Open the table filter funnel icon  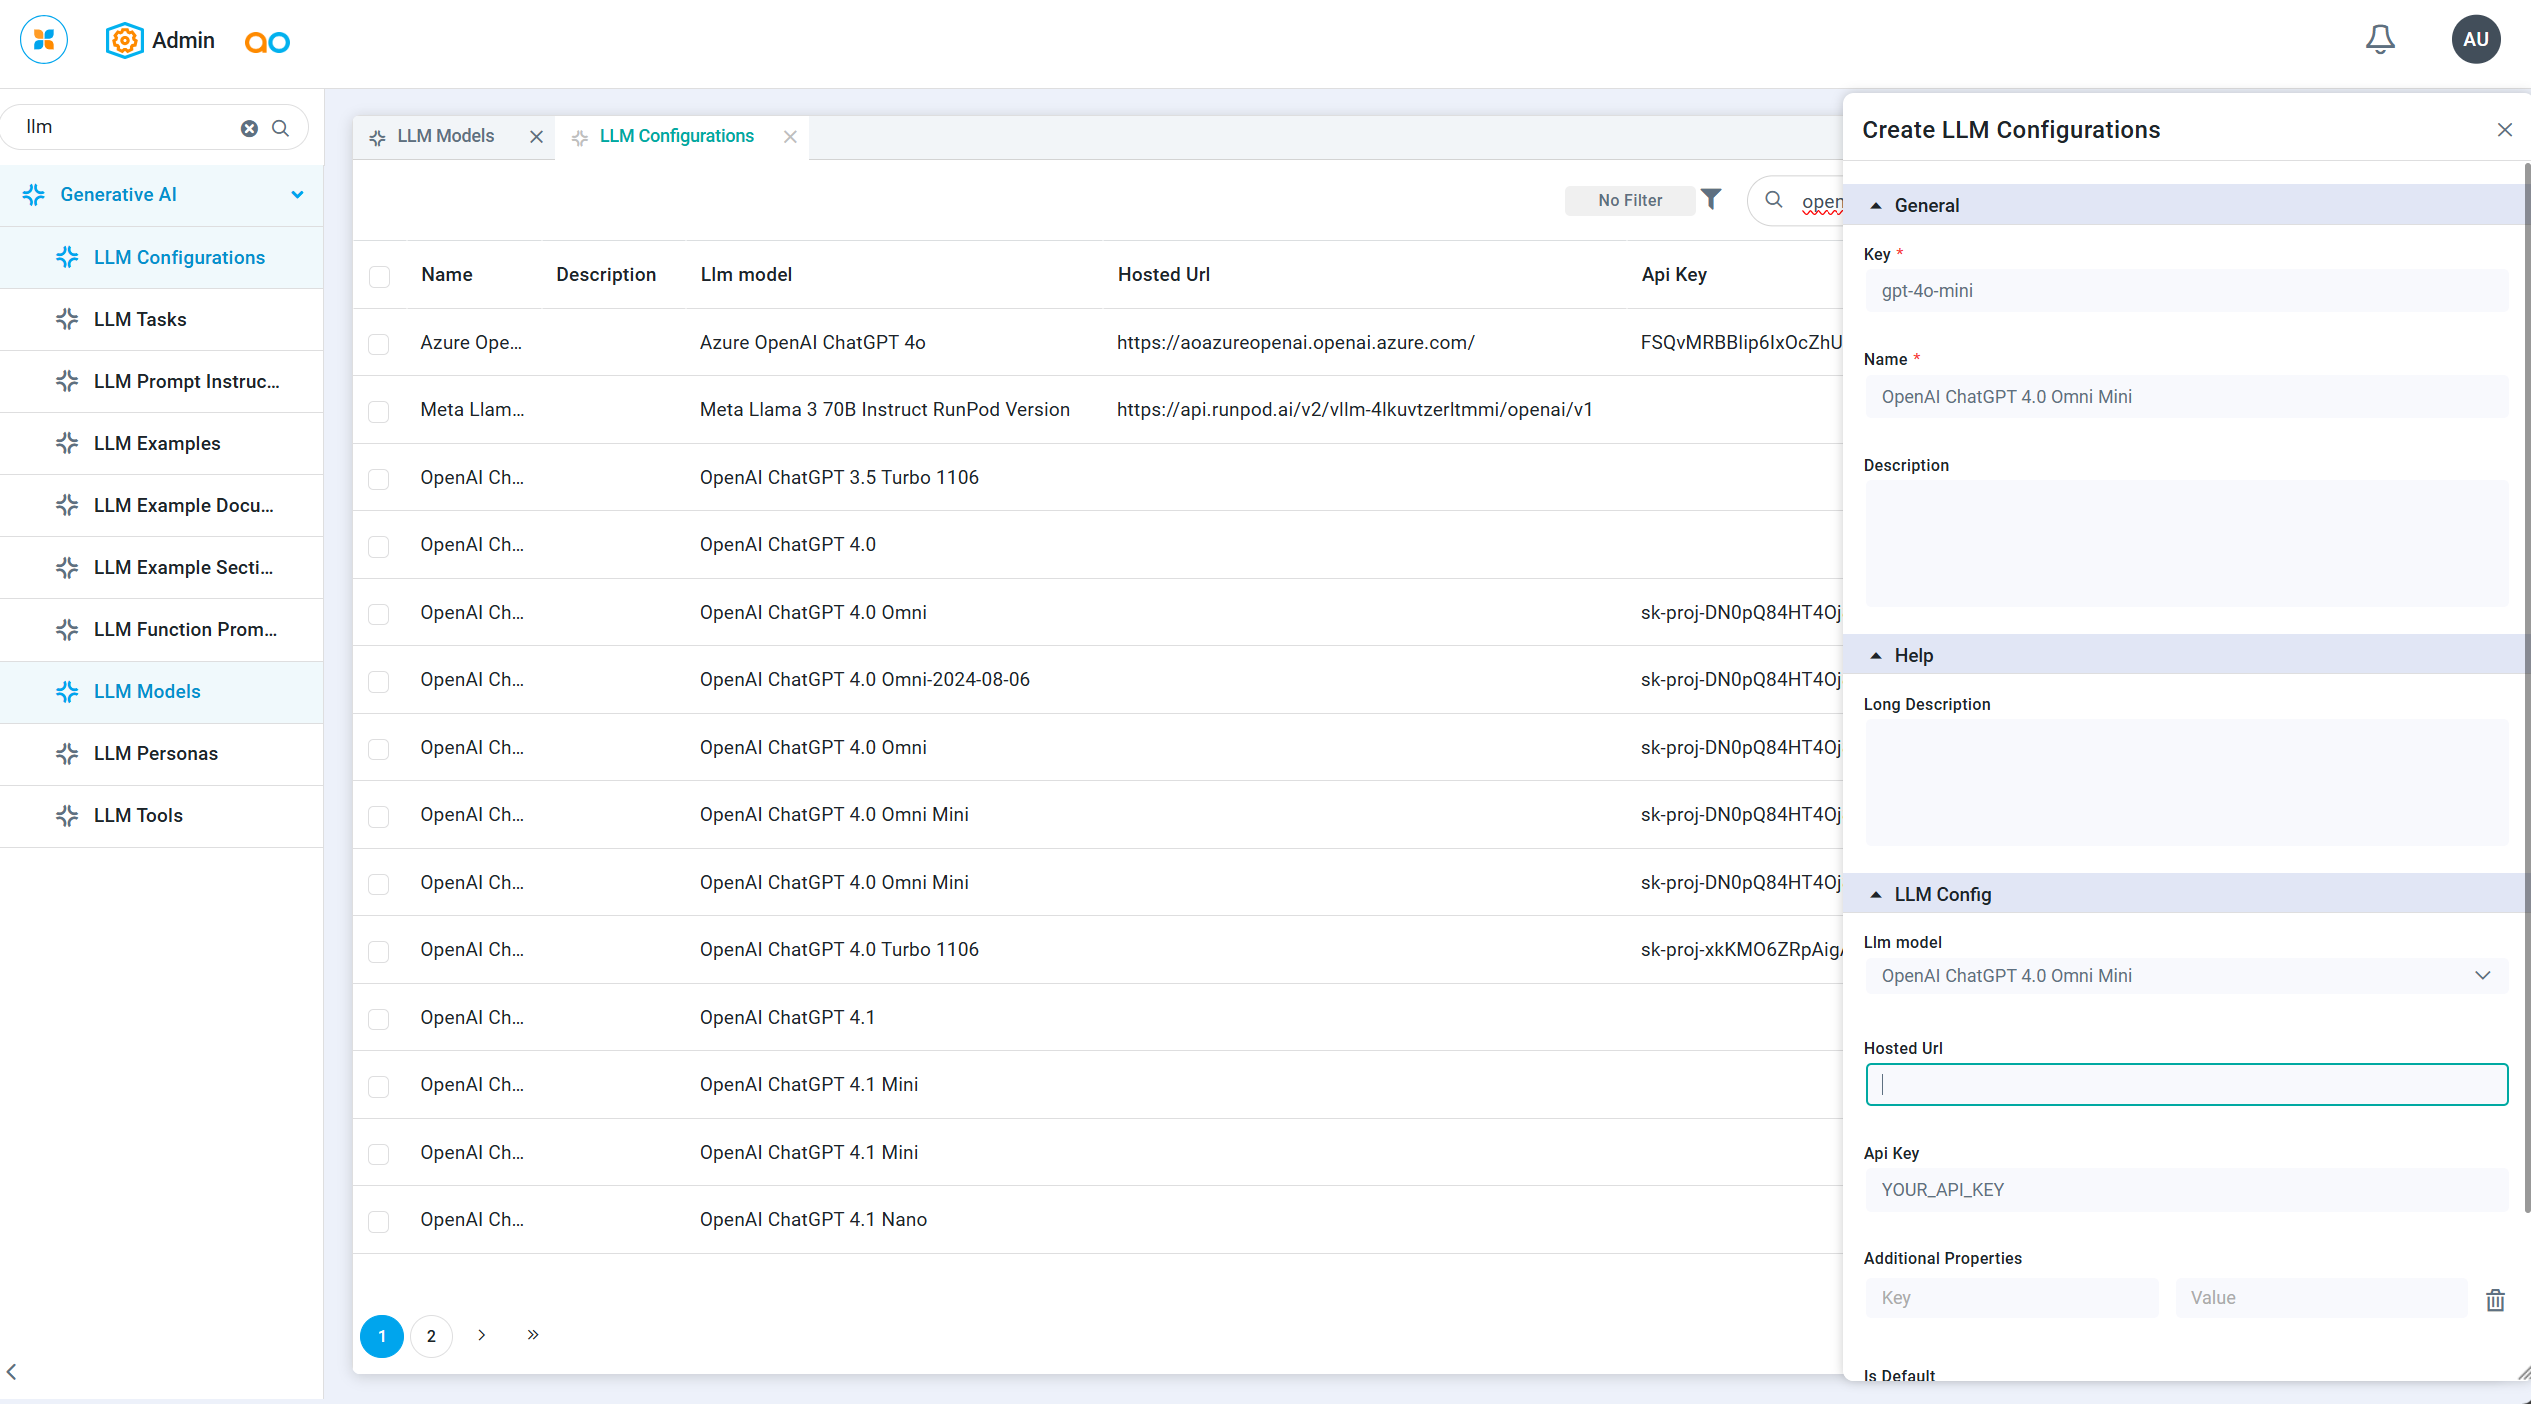pos(1711,200)
